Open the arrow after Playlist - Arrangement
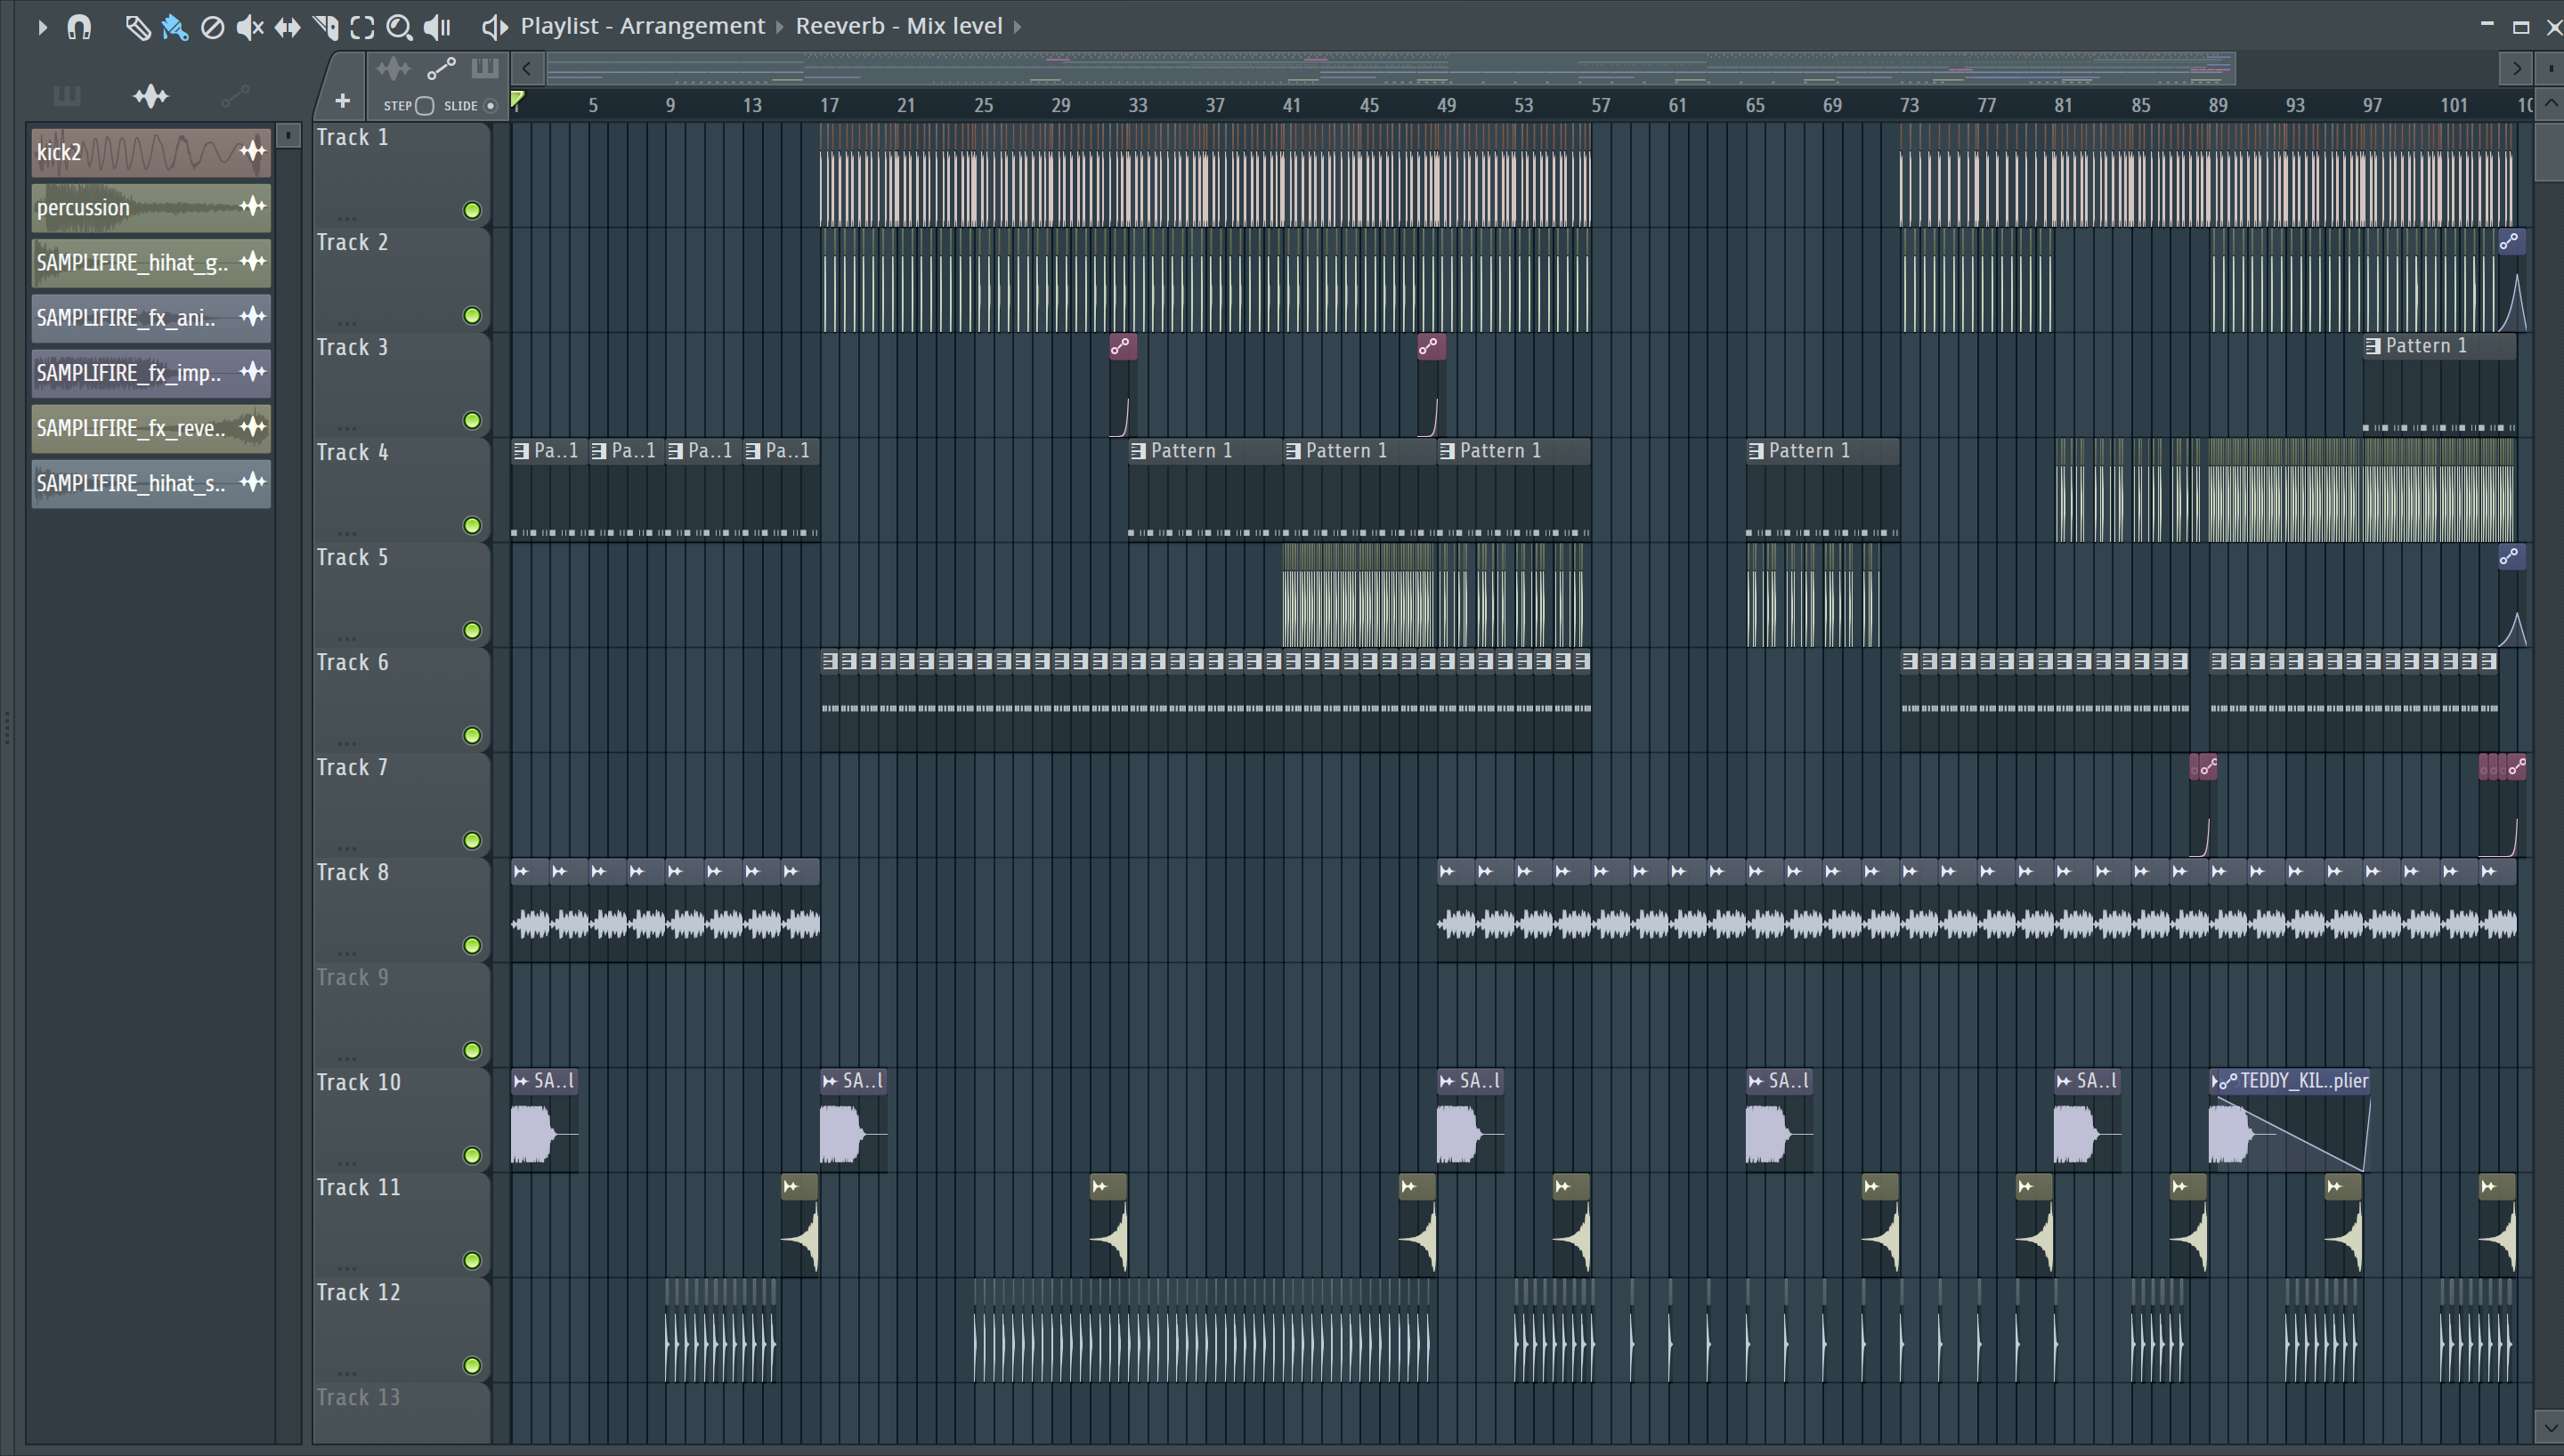Screen dimensions: 2564x1456 (x=780, y=27)
